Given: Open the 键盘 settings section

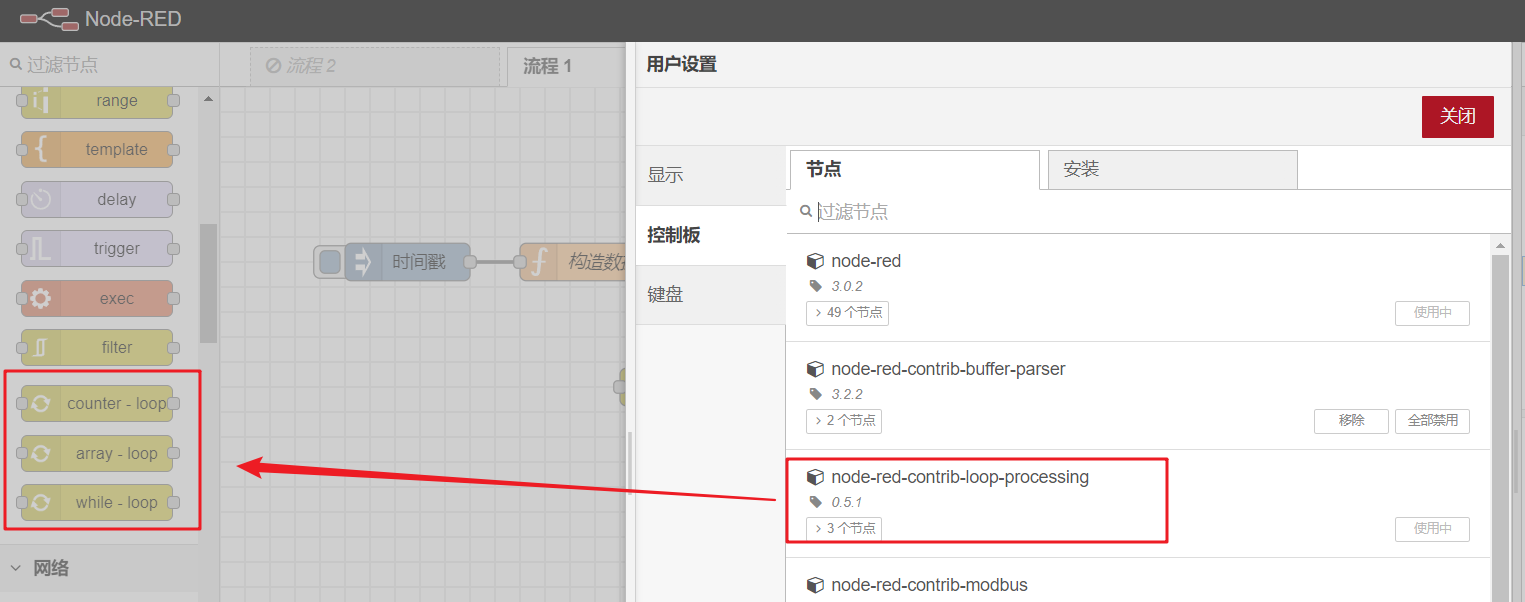Looking at the screenshot, I should point(711,295).
